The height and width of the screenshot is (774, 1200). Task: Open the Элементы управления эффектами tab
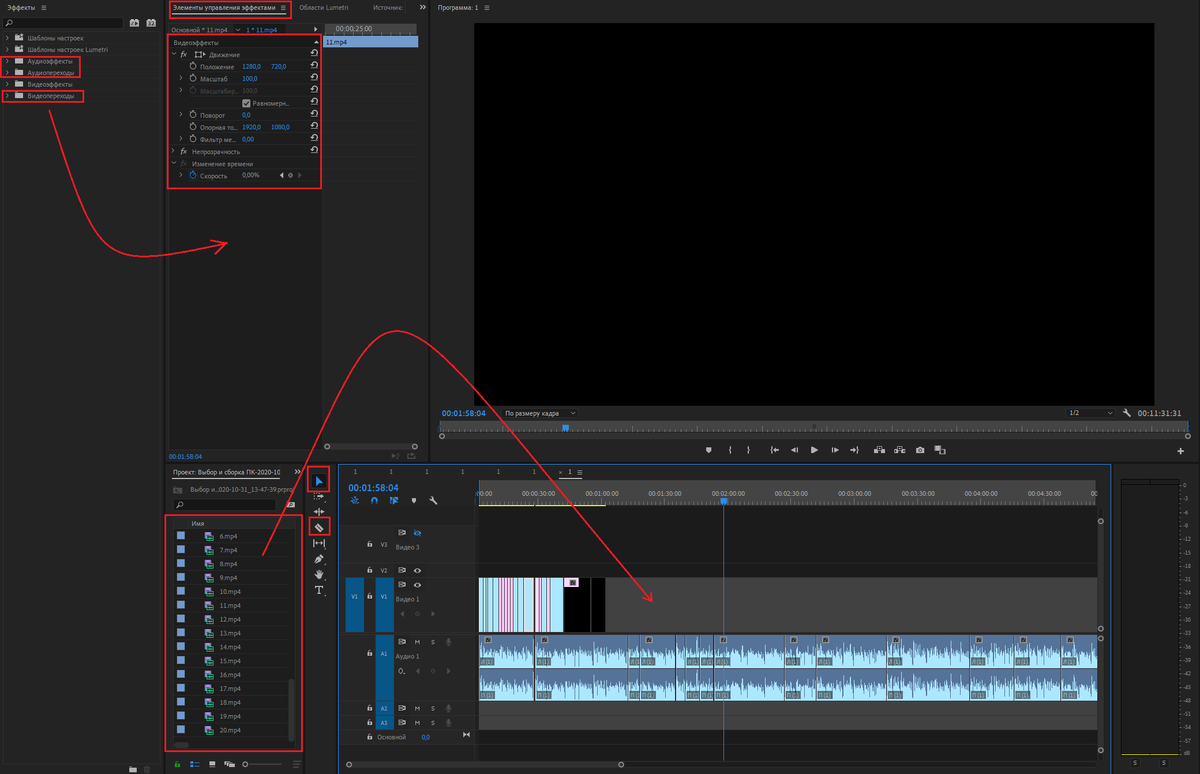[224, 7]
